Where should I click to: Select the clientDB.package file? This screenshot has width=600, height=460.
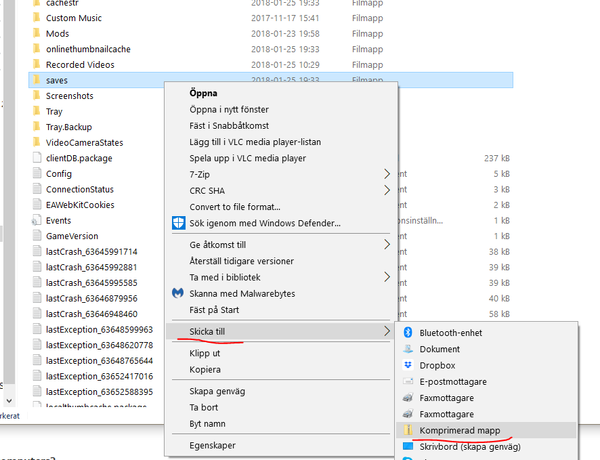point(80,158)
